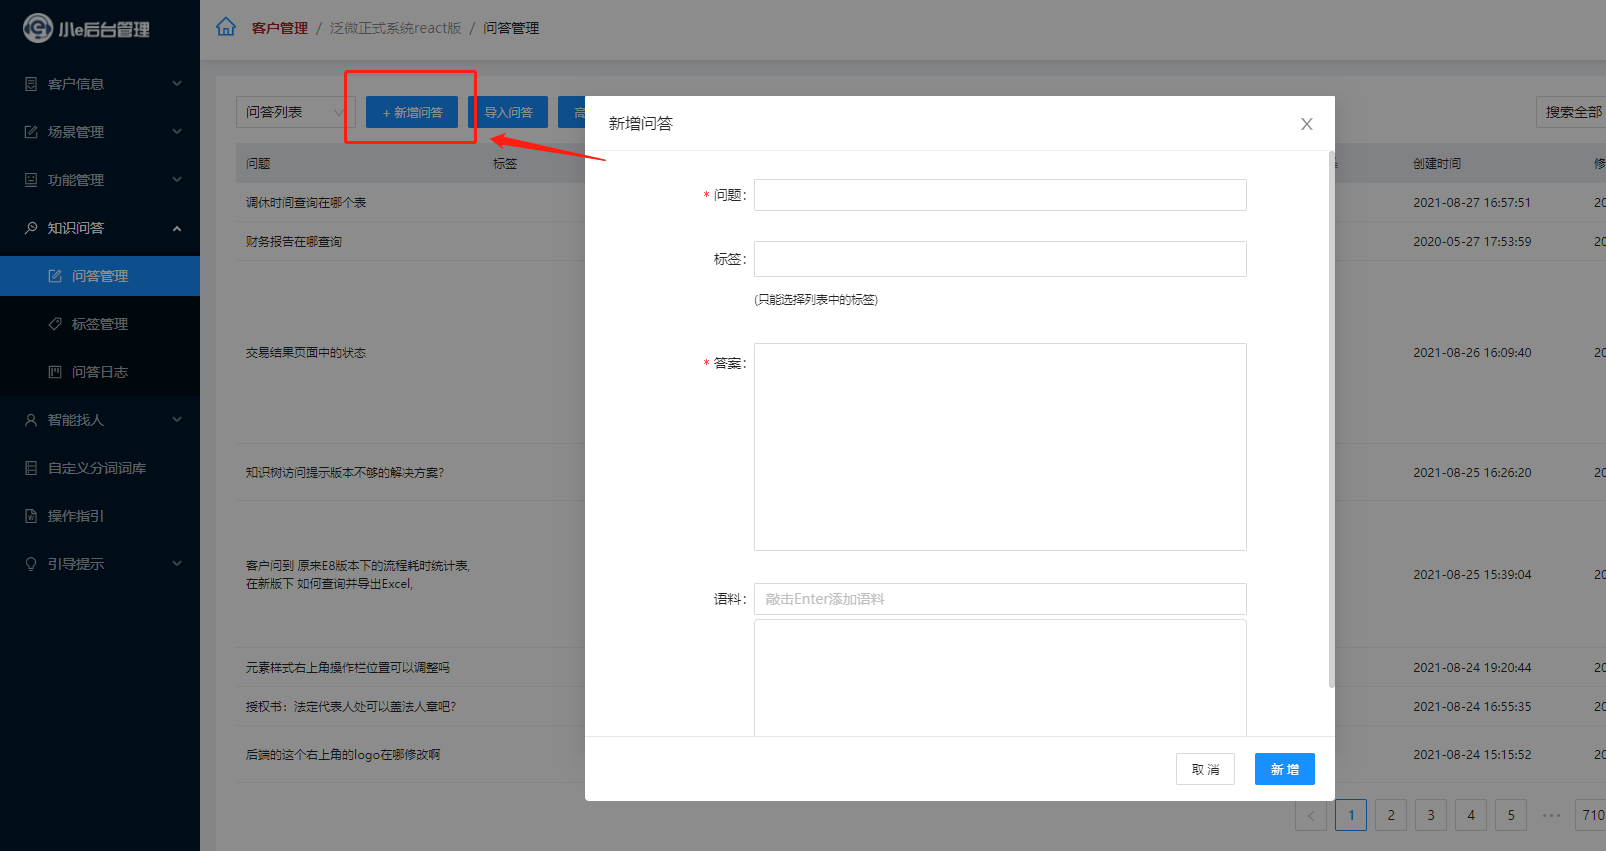The width and height of the screenshot is (1606, 851).
Task: Click the 客户信息 sidebar icon
Action: pos(31,84)
